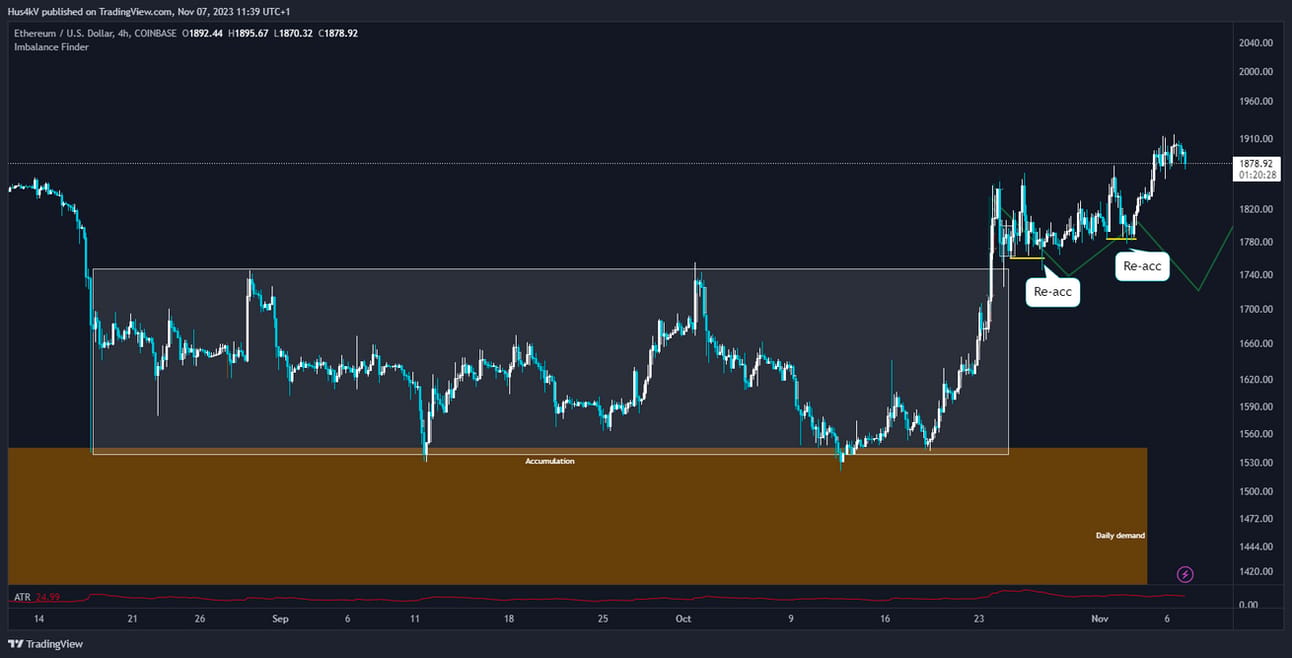Click the Oct date on time axis
The image size is (1292, 658).
(x=683, y=619)
